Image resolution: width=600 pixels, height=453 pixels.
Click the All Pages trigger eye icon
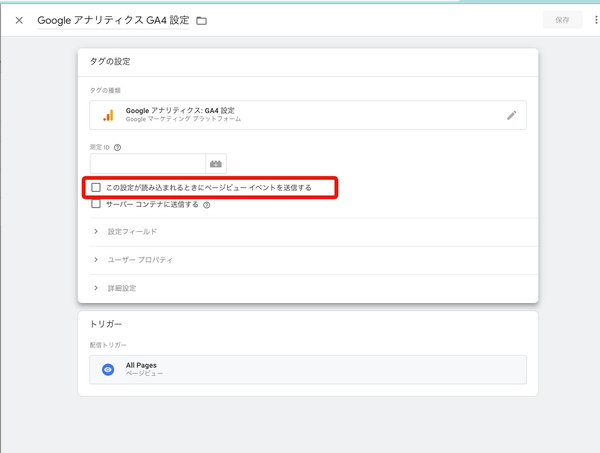[x=108, y=370]
